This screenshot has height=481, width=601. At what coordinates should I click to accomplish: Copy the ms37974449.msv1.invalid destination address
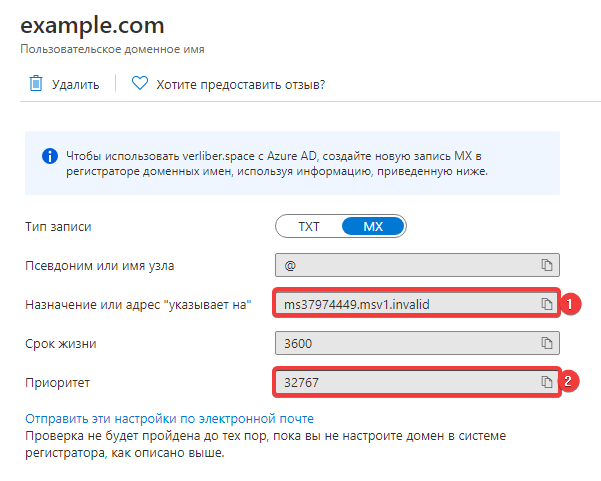point(547,304)
